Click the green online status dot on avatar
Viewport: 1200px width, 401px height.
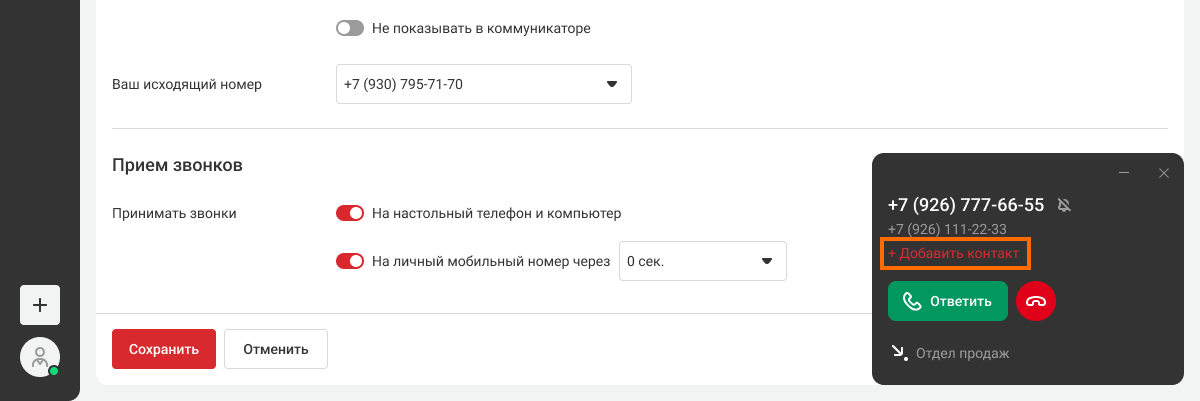click(54, 371)
